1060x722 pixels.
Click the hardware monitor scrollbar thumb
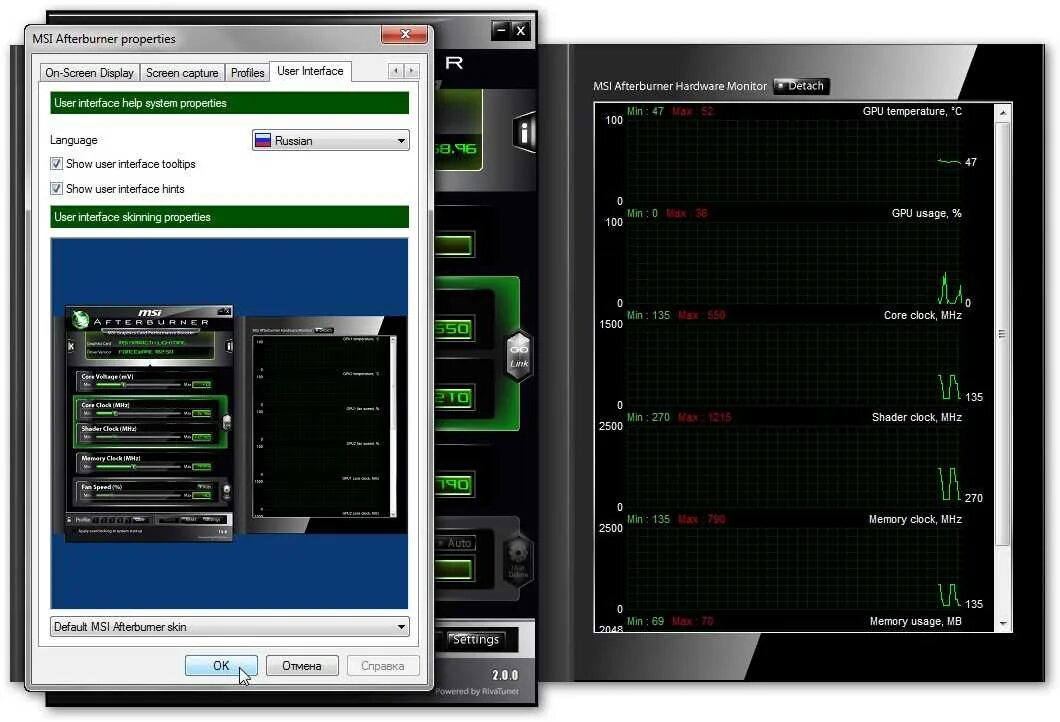pyautogui.click(x=1002, y=335)
